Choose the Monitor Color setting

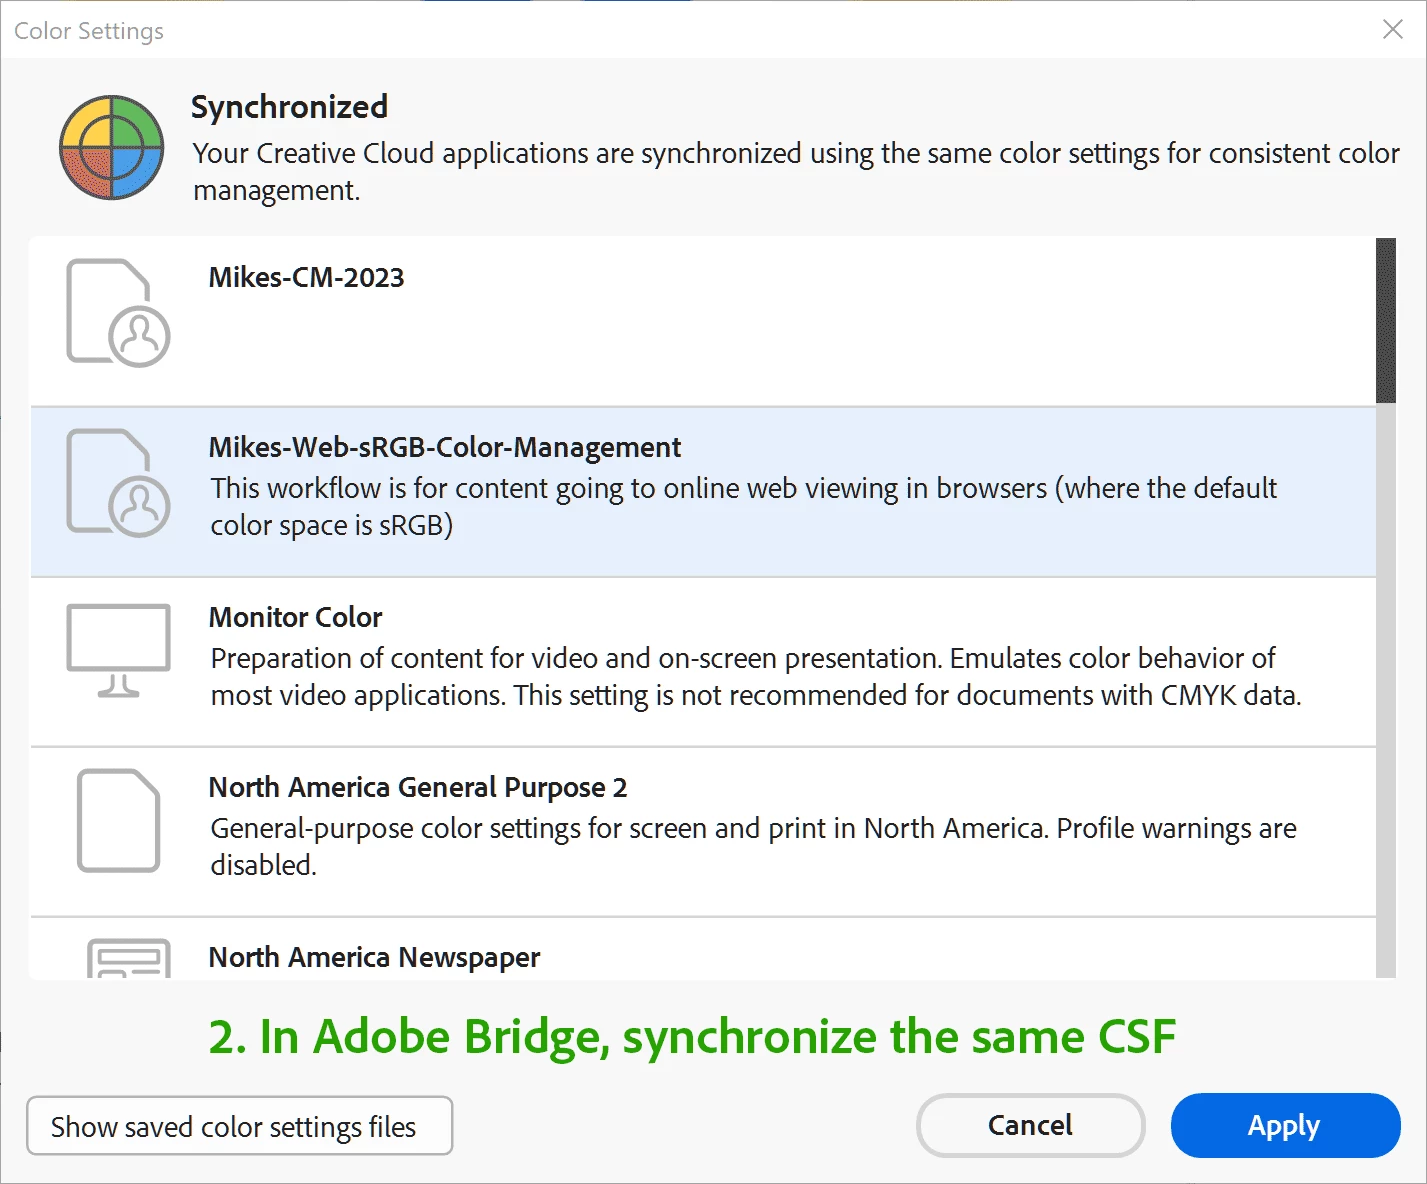[295, 618]
